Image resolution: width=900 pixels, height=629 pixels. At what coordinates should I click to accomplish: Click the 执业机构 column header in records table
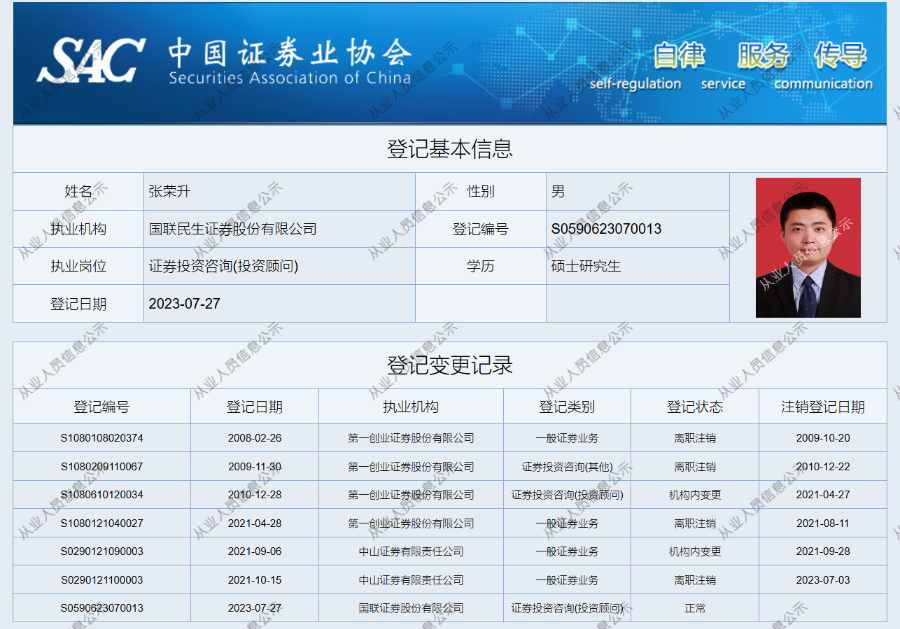pyautogui.click(x=410, y=407)
